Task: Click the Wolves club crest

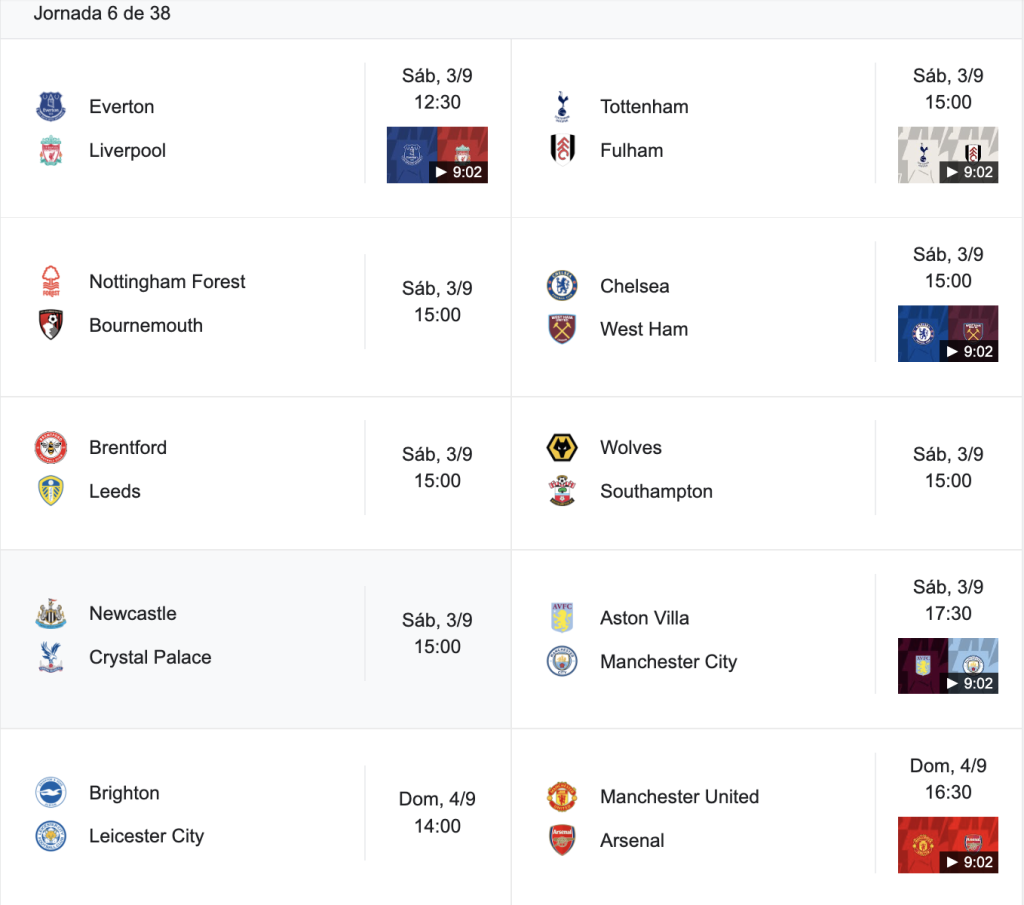Action: [562, 447]
